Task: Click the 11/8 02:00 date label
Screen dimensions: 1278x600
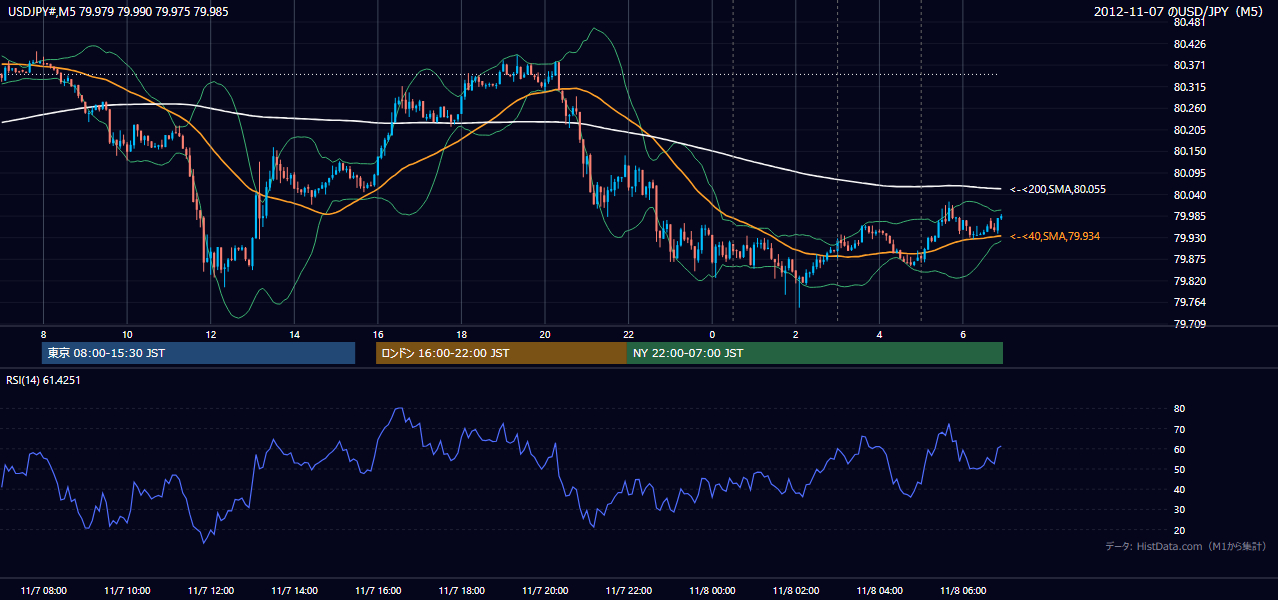Action: coord(795,591)
